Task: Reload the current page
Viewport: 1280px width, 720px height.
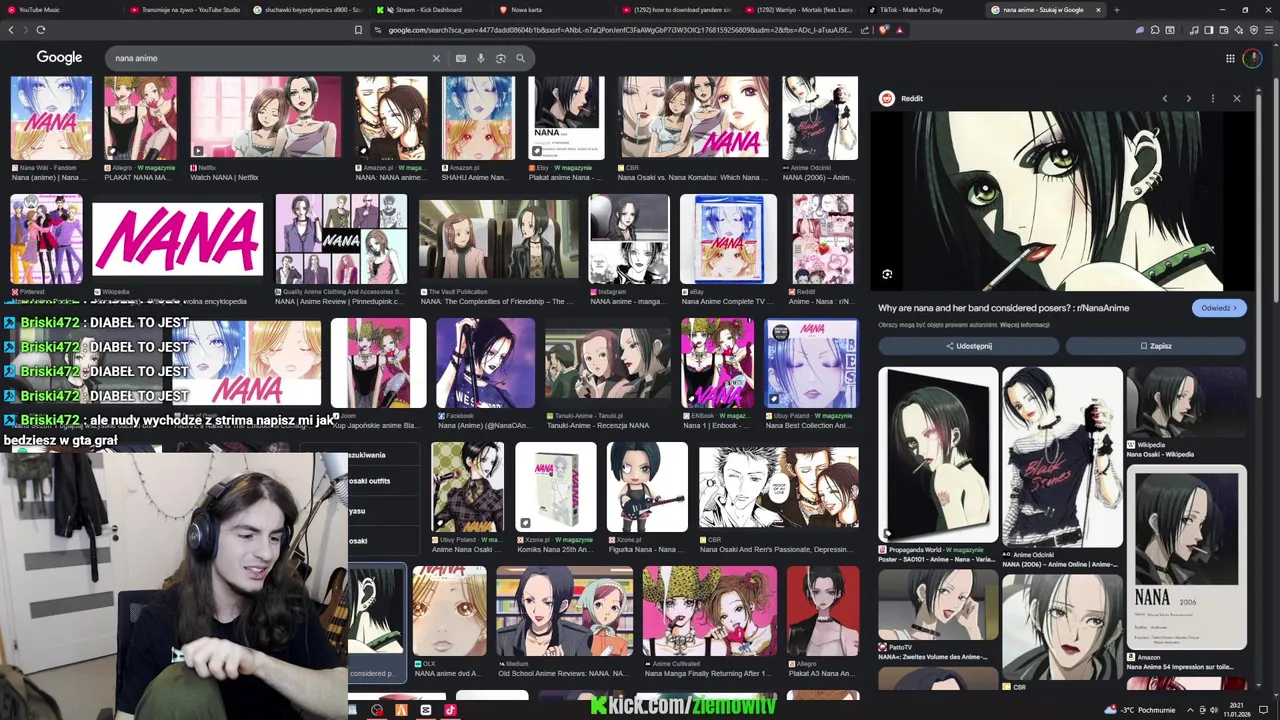Action: pyautogui.click(x=40, y=30)
